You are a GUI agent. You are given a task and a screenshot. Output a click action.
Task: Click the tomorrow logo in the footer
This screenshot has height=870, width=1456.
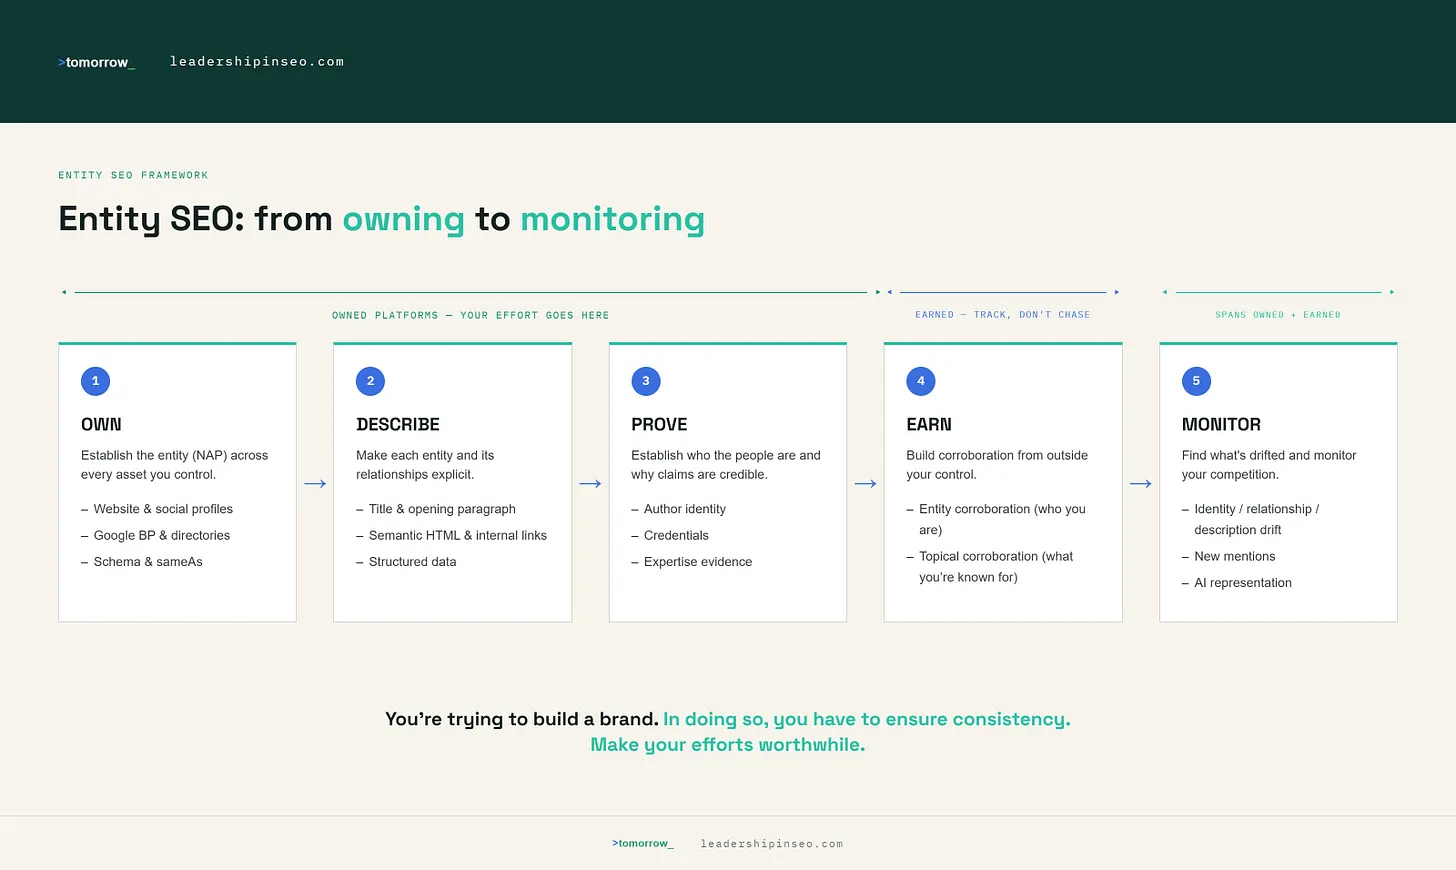pyautogui.click(x=643, y=844)
